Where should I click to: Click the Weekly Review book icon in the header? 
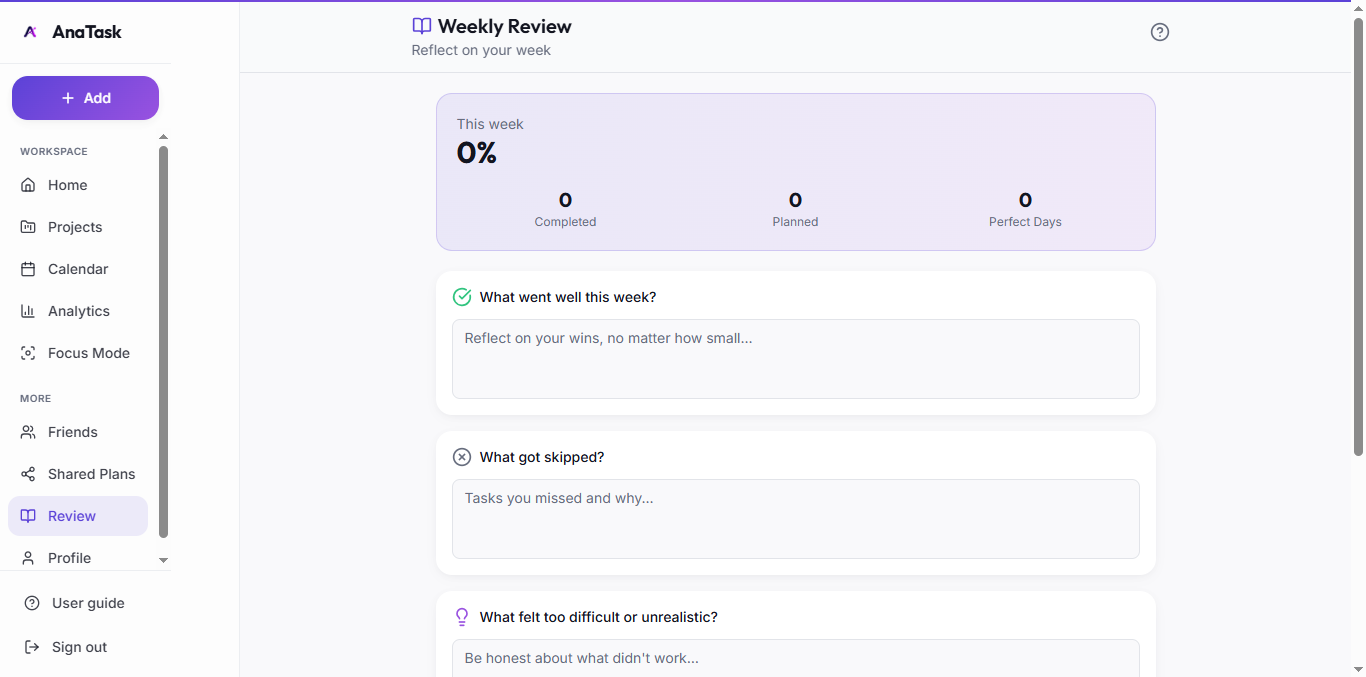(x=422, y=27)
